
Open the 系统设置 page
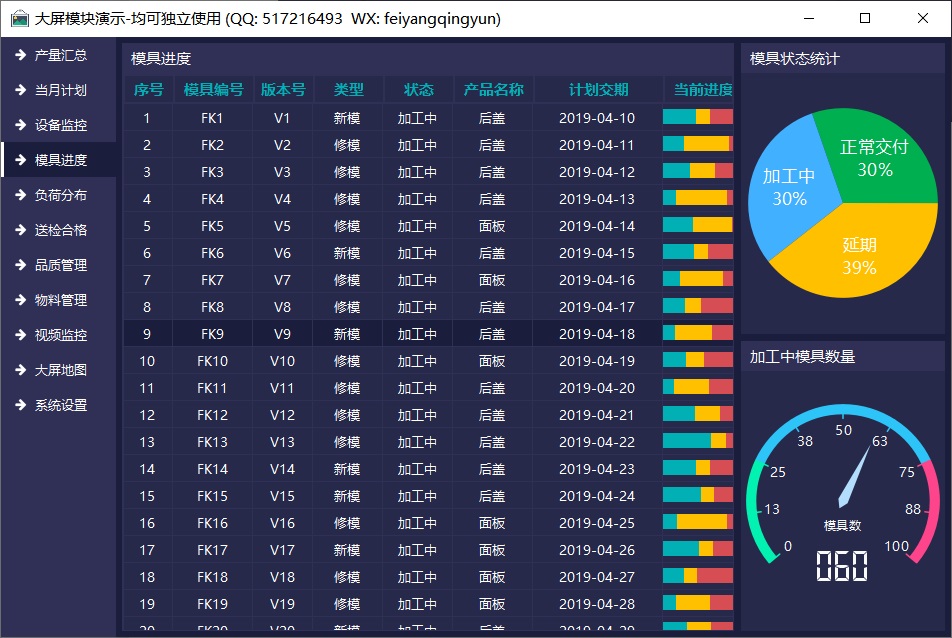61,405
